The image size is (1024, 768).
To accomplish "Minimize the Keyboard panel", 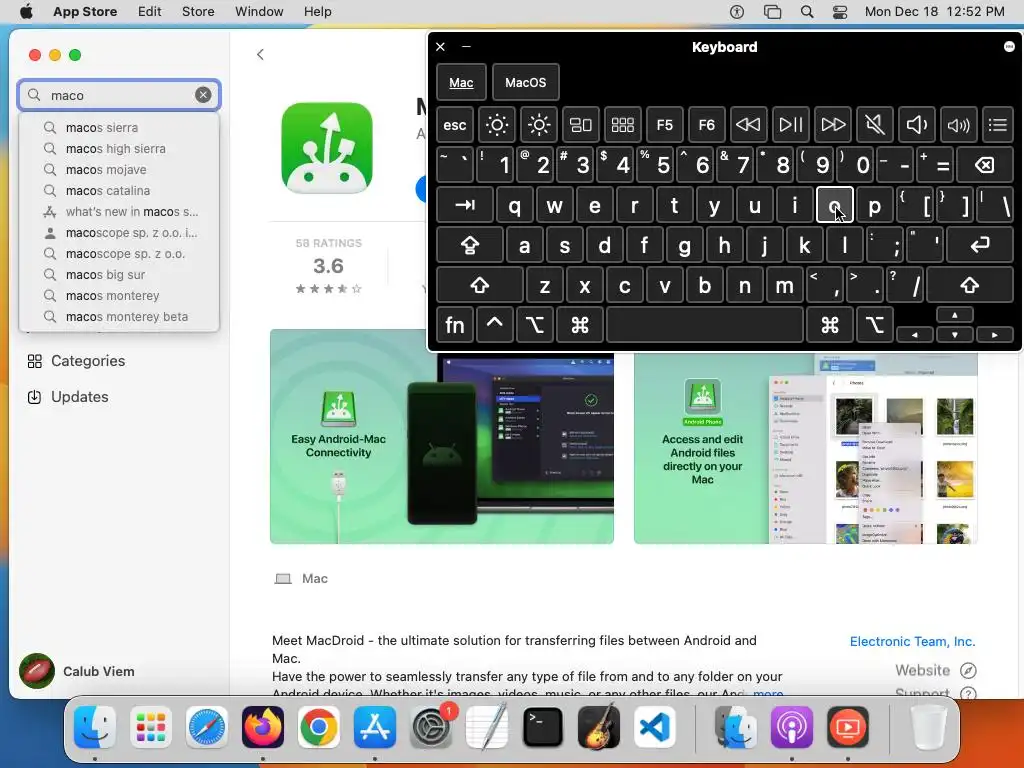I will coord(466,46).
